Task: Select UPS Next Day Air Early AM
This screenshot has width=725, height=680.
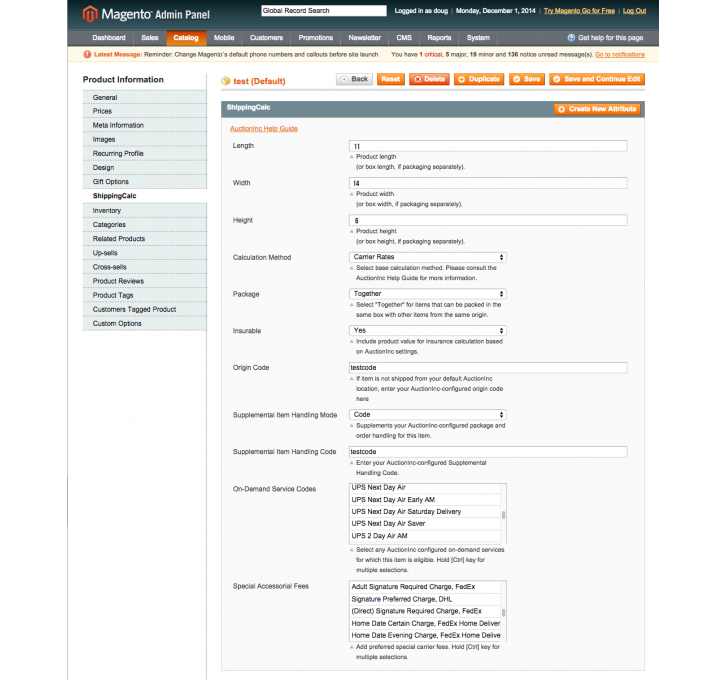Action: (x=425, y=500)
